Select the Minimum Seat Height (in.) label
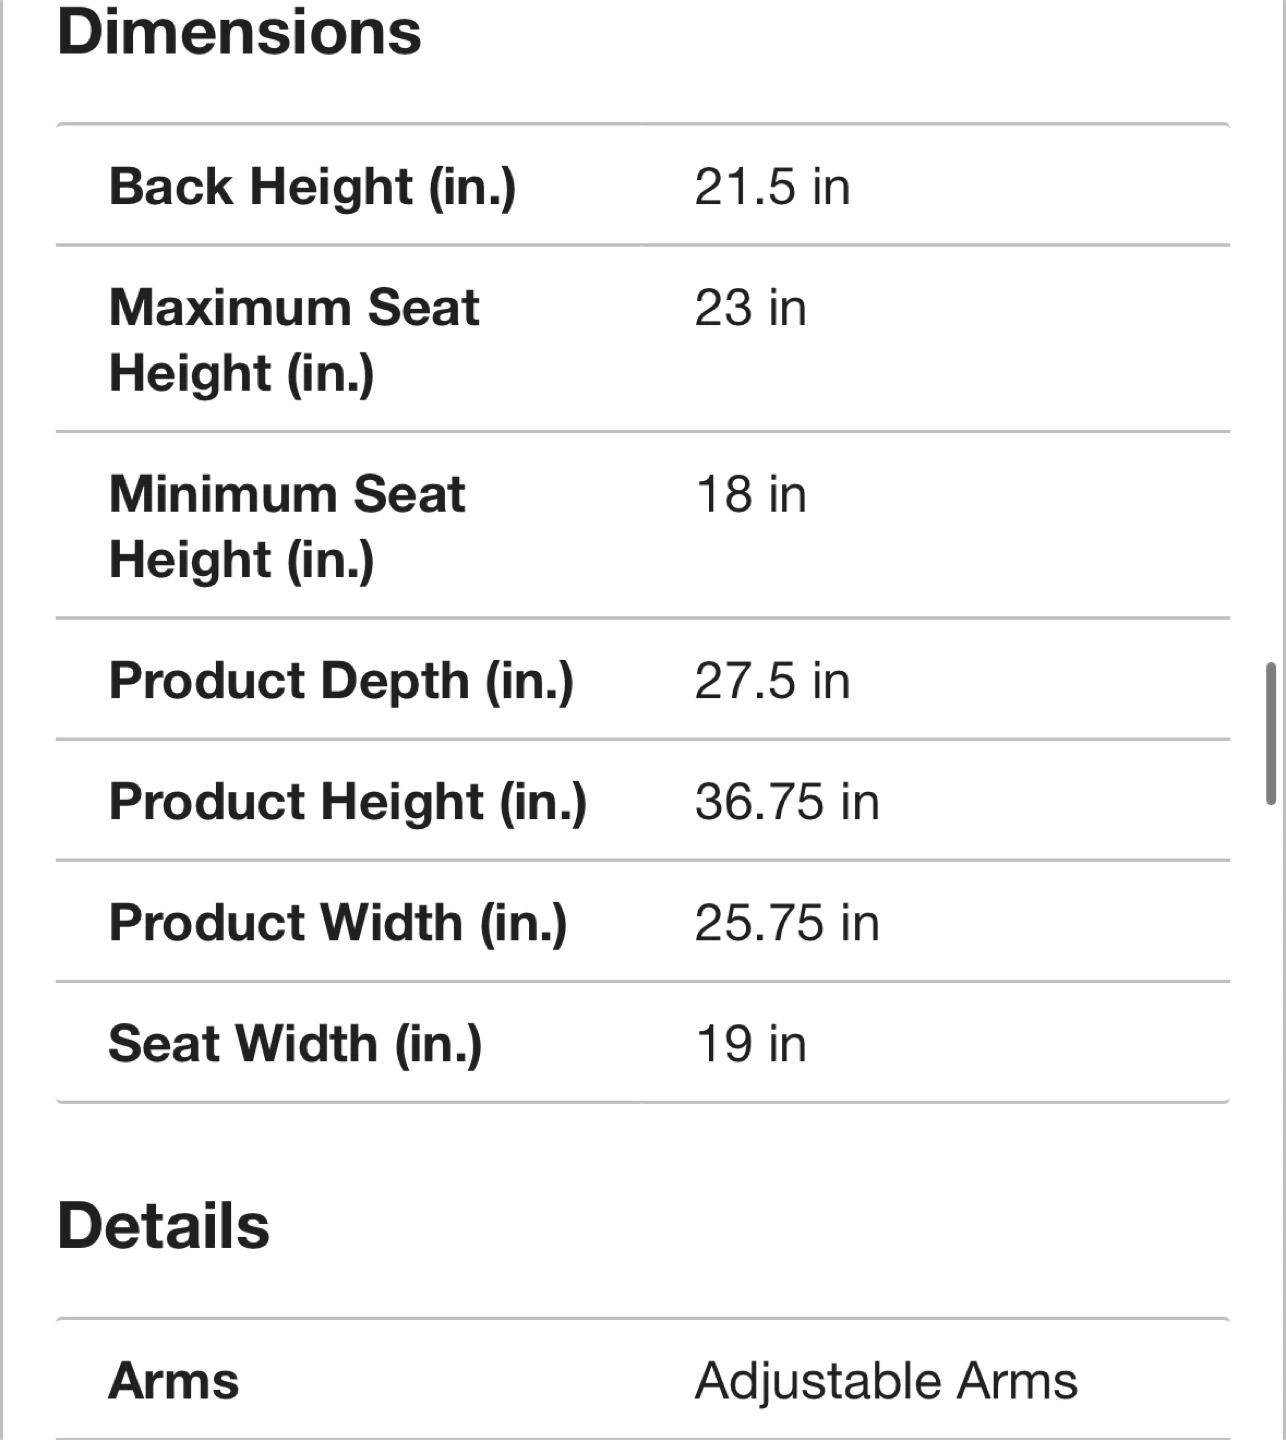Image resolution: width=1286 pixels, height=1440 pixels. (287, 526)
